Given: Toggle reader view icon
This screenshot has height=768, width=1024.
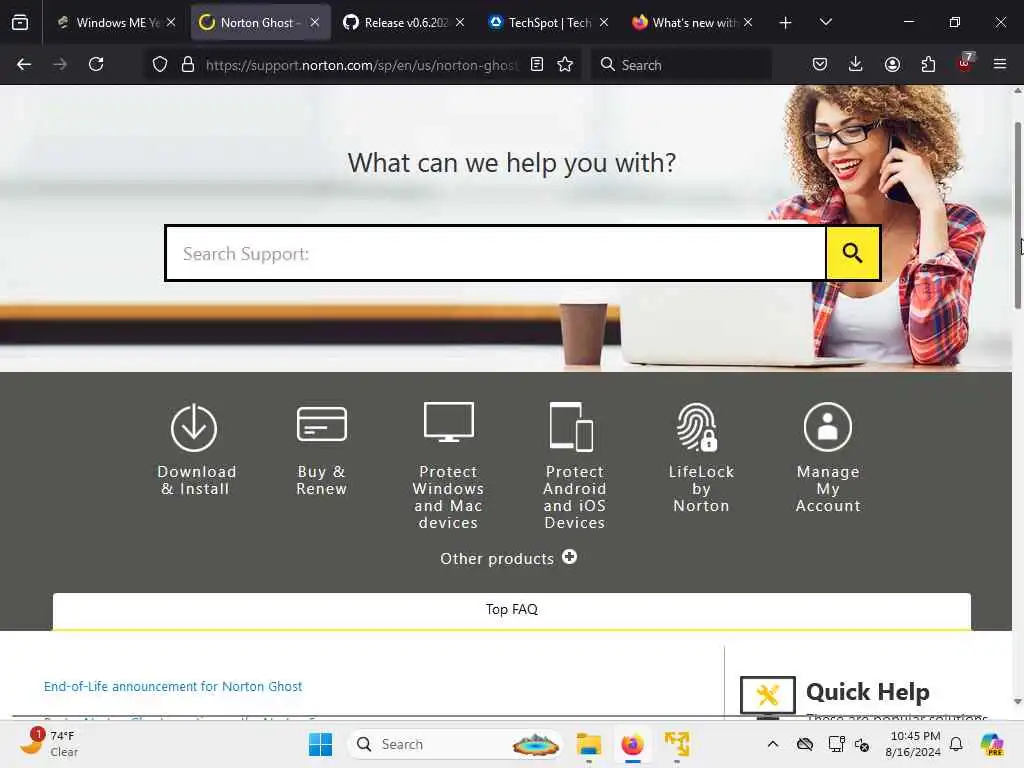Looking at the screenshot, I should pos(537,64).
